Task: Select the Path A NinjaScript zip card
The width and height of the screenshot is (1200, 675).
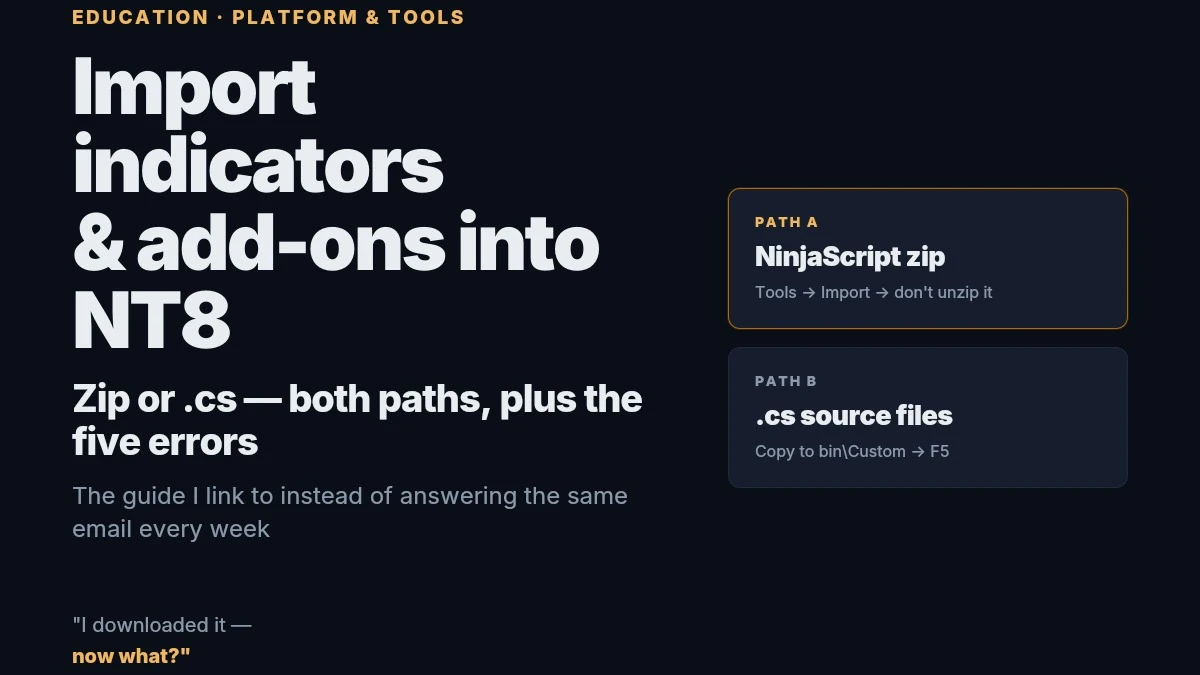Action: coord(928,258)
